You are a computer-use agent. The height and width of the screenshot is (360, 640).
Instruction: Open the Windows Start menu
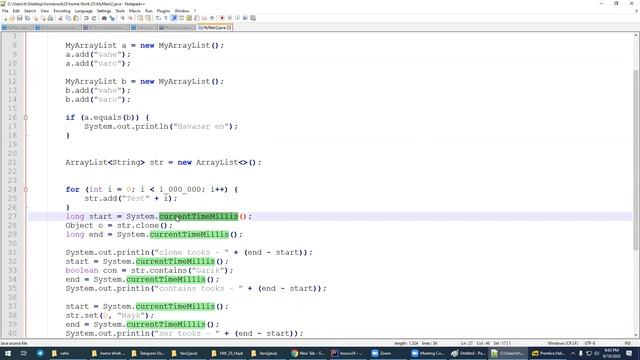(x=7, y=353)
